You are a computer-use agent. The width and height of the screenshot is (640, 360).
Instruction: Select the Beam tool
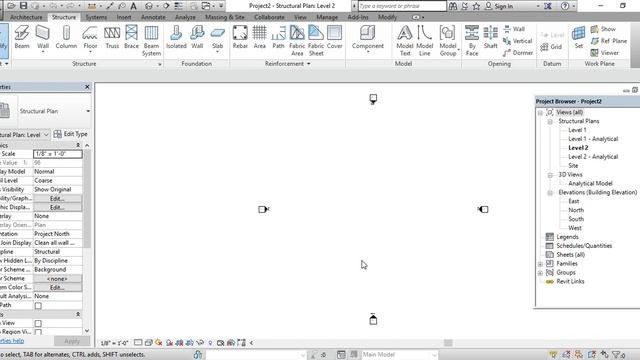click(22, 38)
